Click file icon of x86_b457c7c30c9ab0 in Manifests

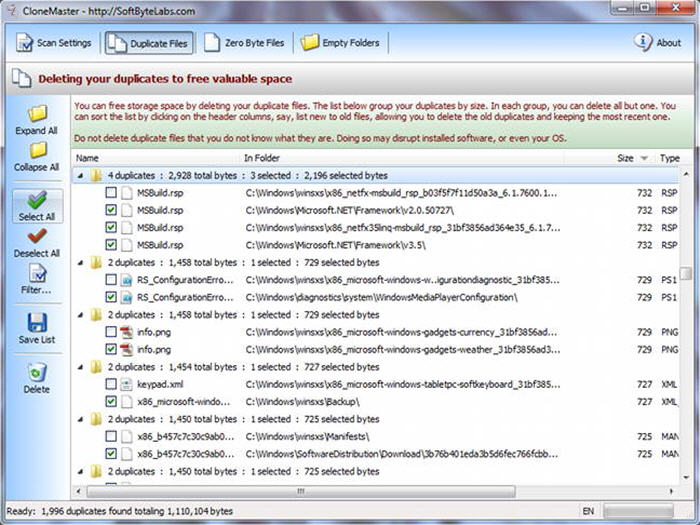coord(127,437)
